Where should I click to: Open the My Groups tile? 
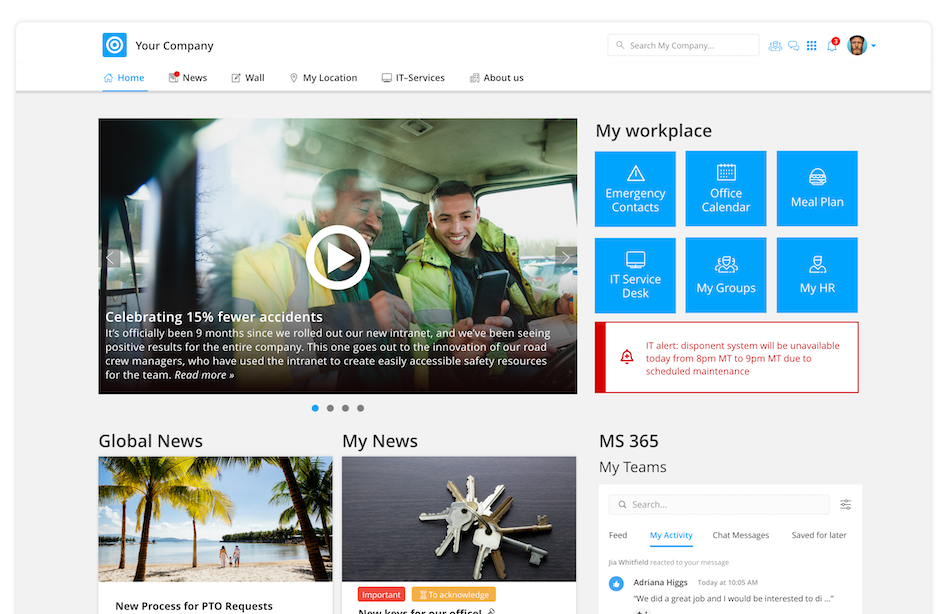click(x=726, y=275)
